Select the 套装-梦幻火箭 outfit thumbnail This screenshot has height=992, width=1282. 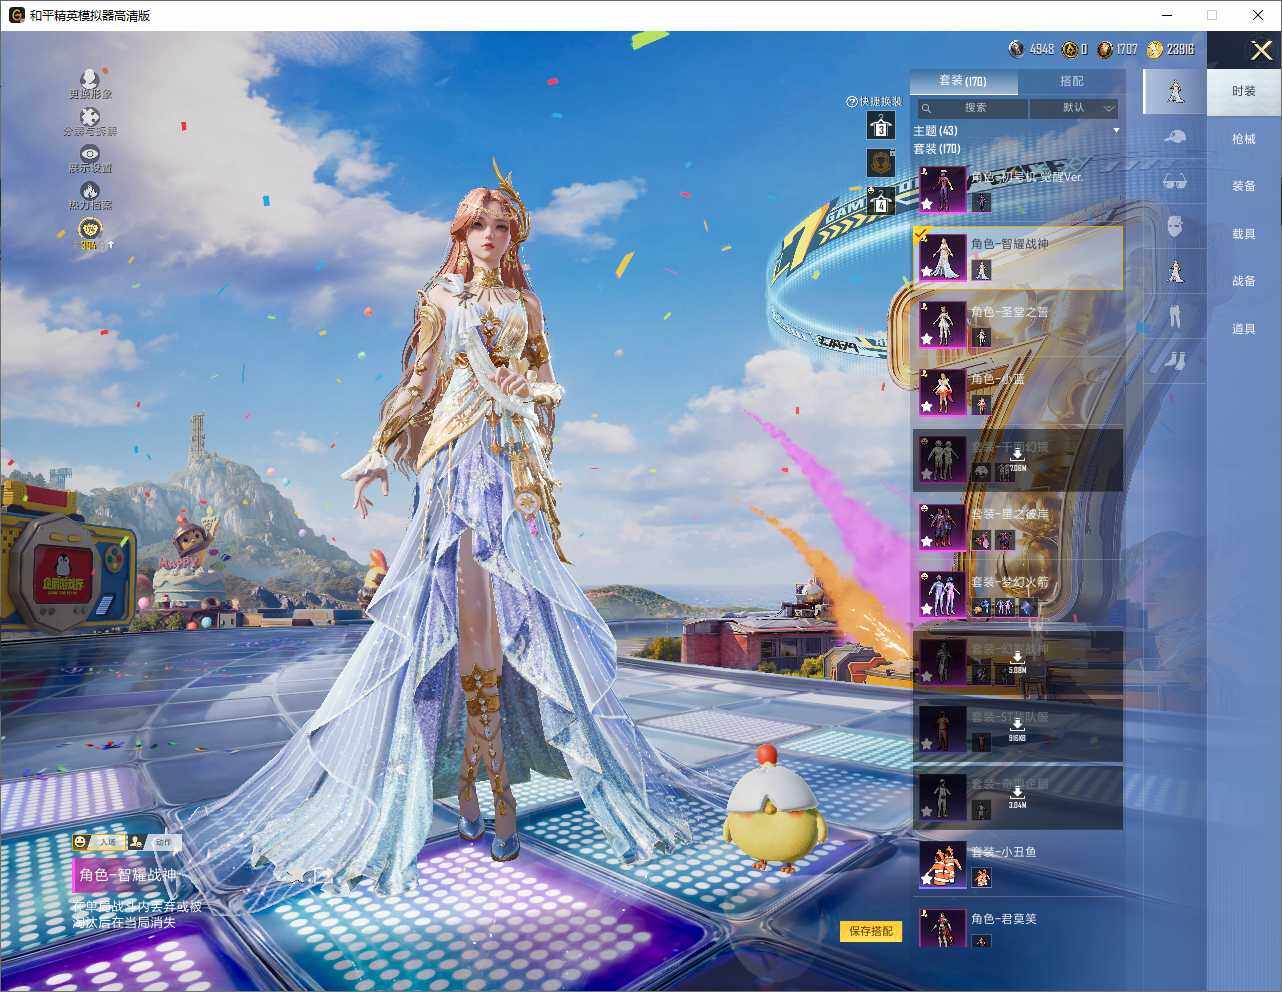(x=942, y=595)
